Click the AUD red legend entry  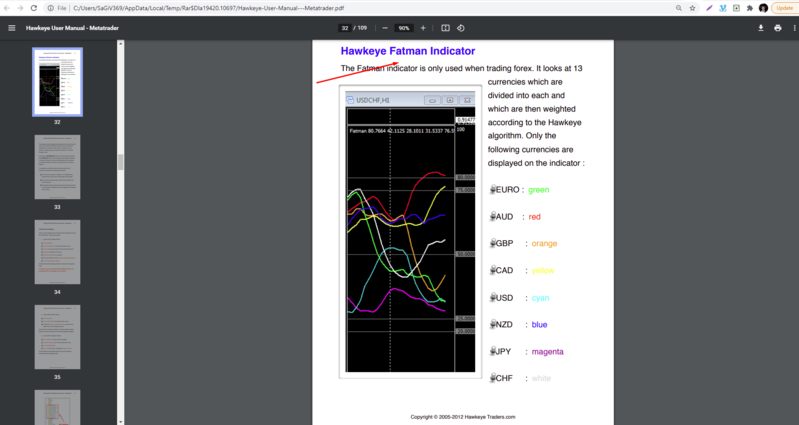(515, 217)
